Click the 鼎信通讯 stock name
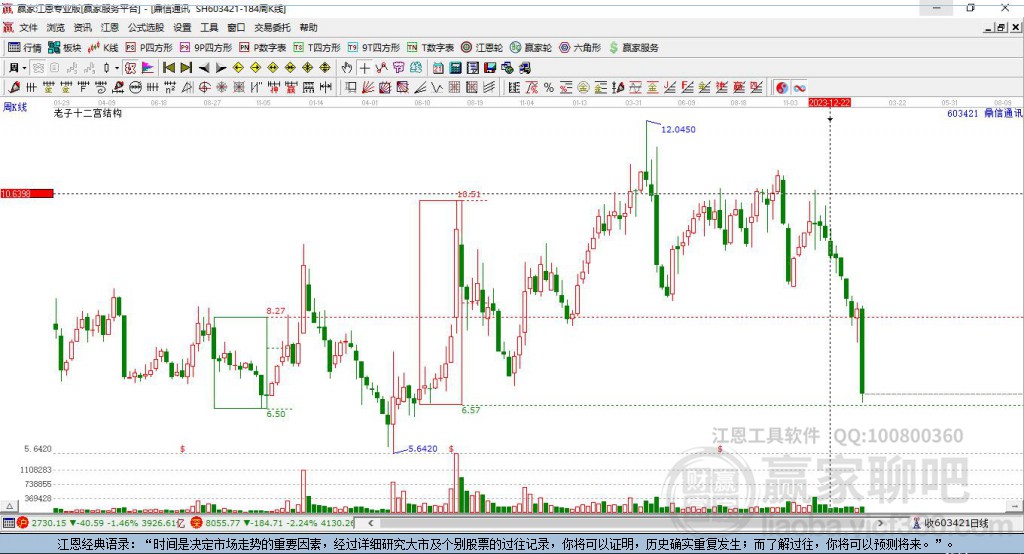The image size is (1024, 554). [x=1003, y=114]
